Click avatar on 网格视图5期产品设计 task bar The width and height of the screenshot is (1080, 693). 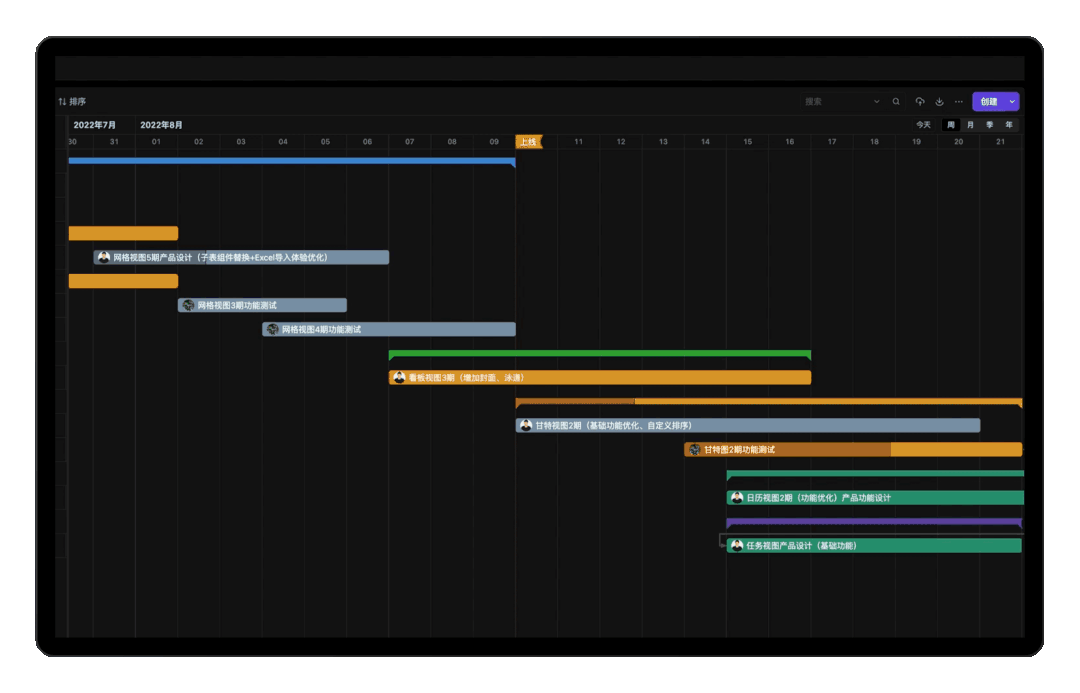pos(104,257)
